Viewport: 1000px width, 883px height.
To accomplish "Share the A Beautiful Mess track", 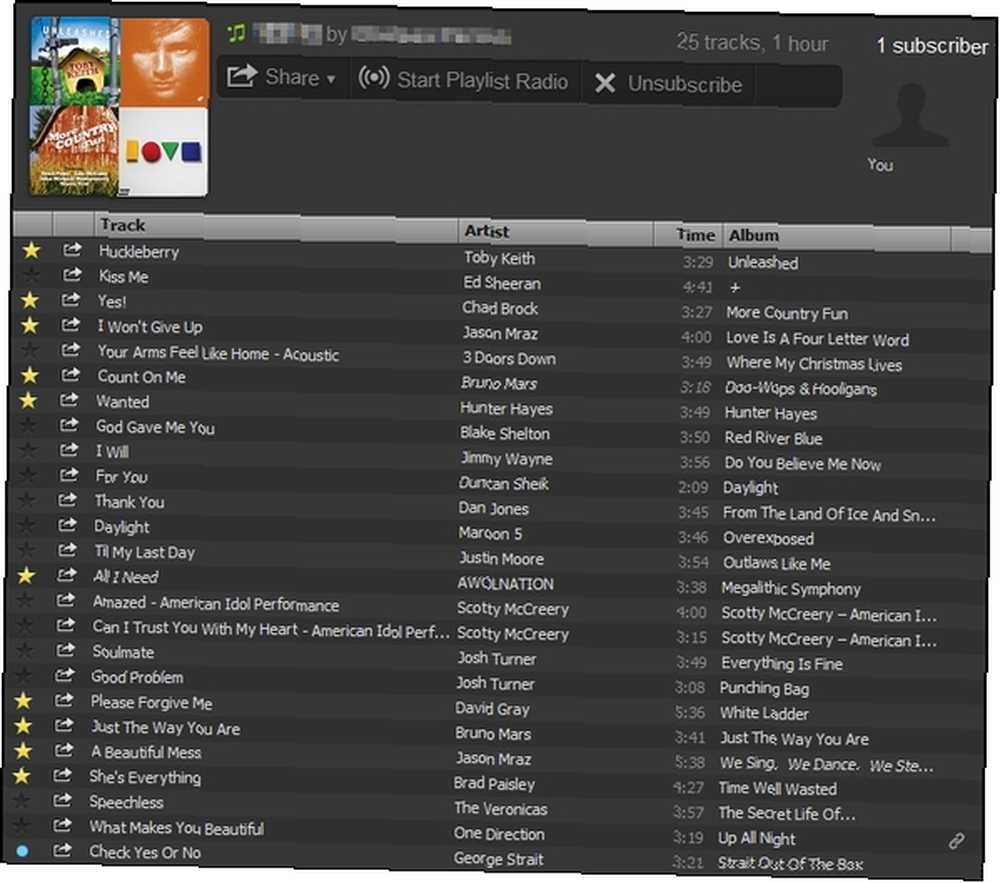I will (x=63, y=750).
